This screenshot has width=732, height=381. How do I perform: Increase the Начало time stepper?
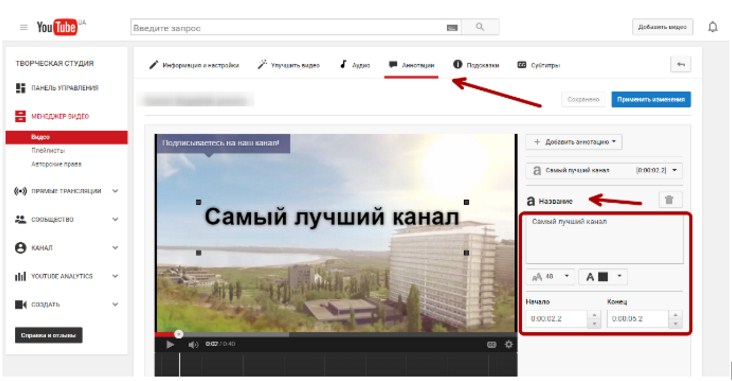594,315
